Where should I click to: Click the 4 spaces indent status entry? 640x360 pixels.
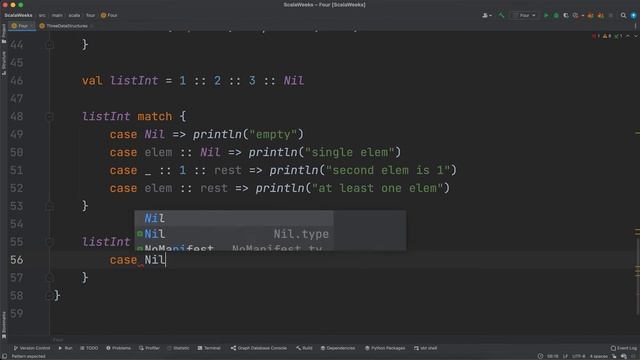599,356
